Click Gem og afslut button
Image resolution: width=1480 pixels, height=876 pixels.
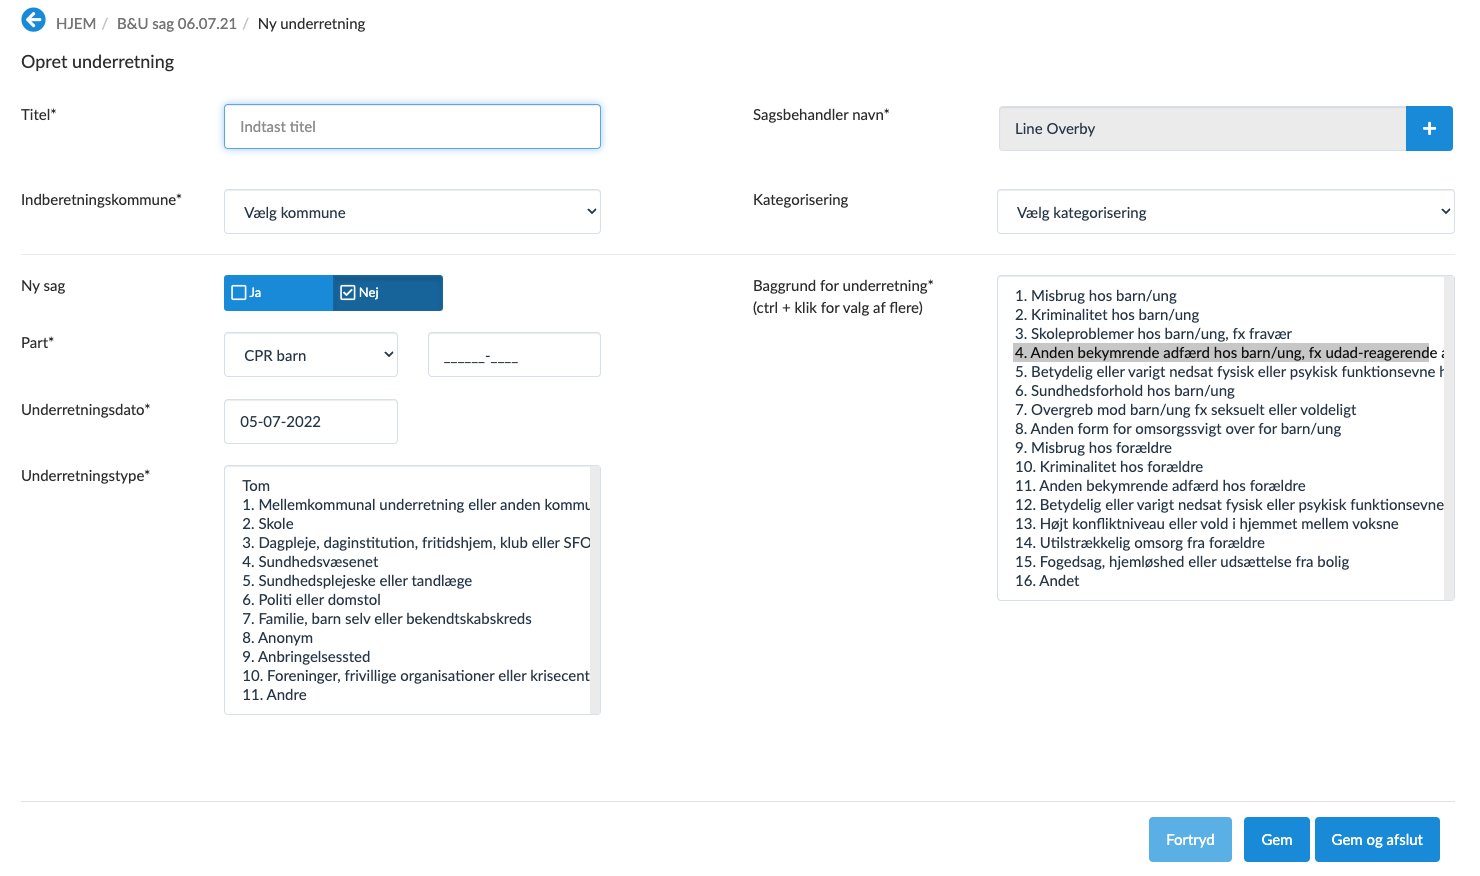click(1376, 840)
